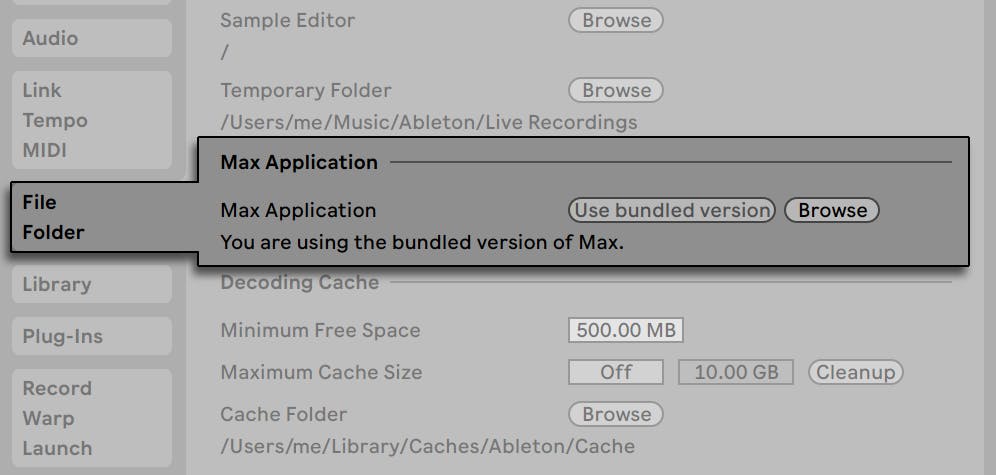Click the Live Recordings temporary folder path
The width and height of the screenshot is (996, 475).
click(x=428, y=122)
